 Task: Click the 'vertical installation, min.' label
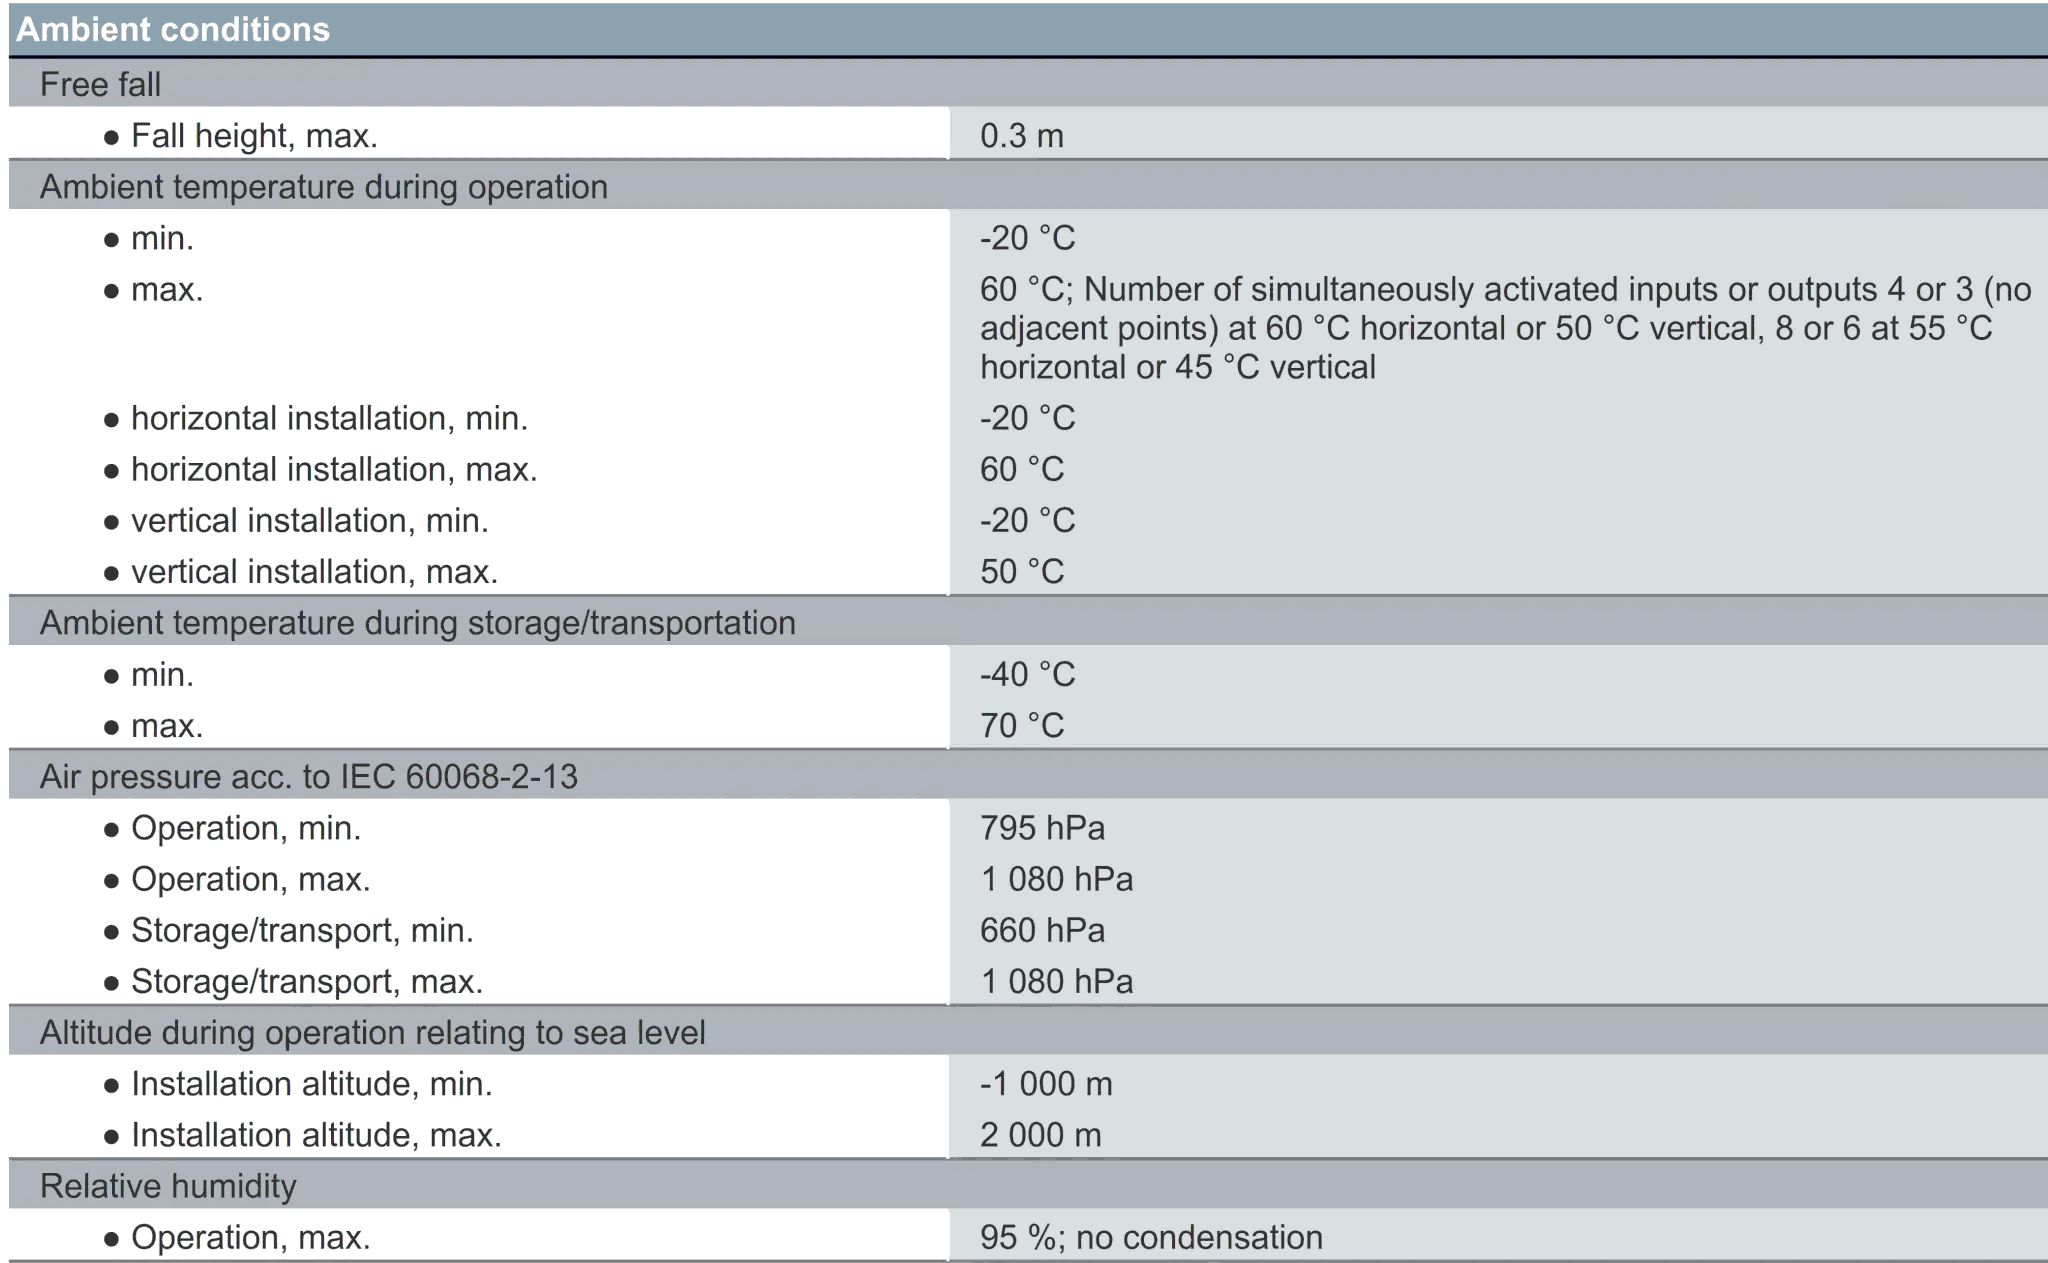309,520
